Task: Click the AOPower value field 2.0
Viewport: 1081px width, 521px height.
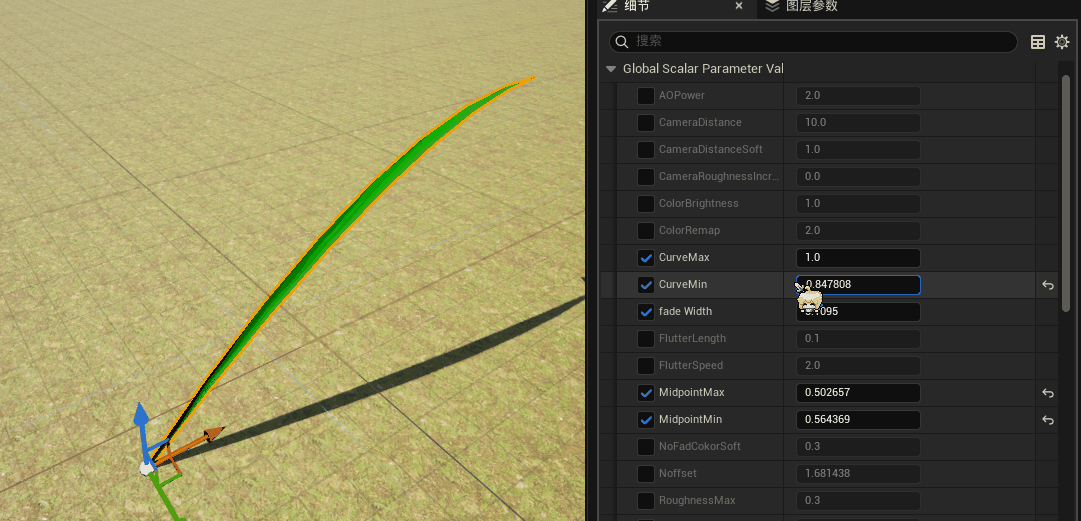Action: [x=858, y=96]
